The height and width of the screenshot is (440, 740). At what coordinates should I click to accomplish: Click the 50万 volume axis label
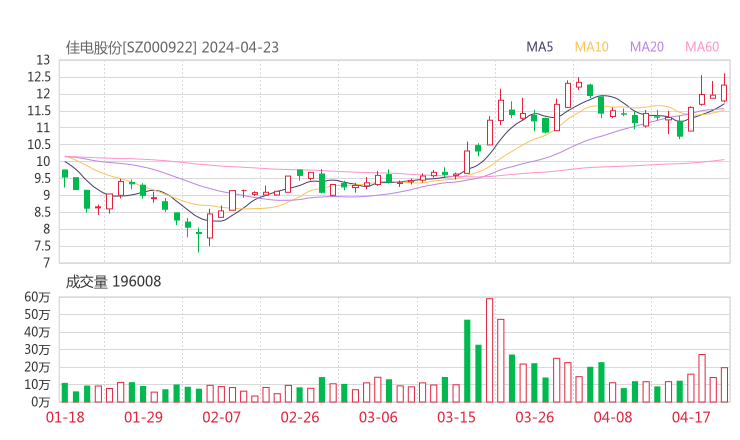pyautogui.click(x=37, y=314)
